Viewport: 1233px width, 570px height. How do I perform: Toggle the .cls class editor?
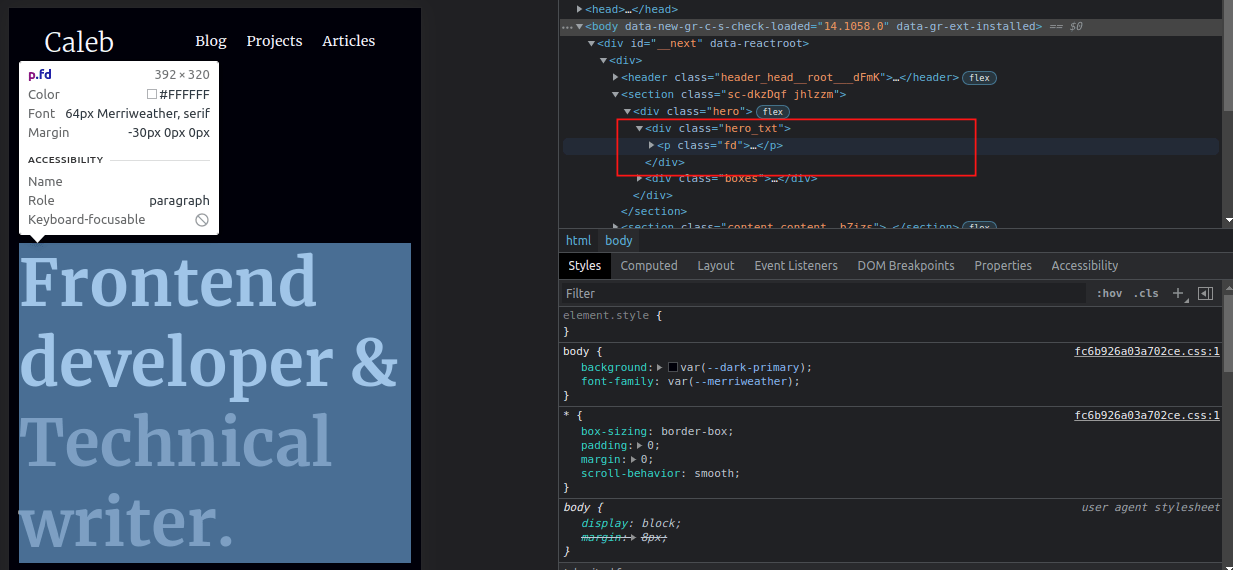1146,293
